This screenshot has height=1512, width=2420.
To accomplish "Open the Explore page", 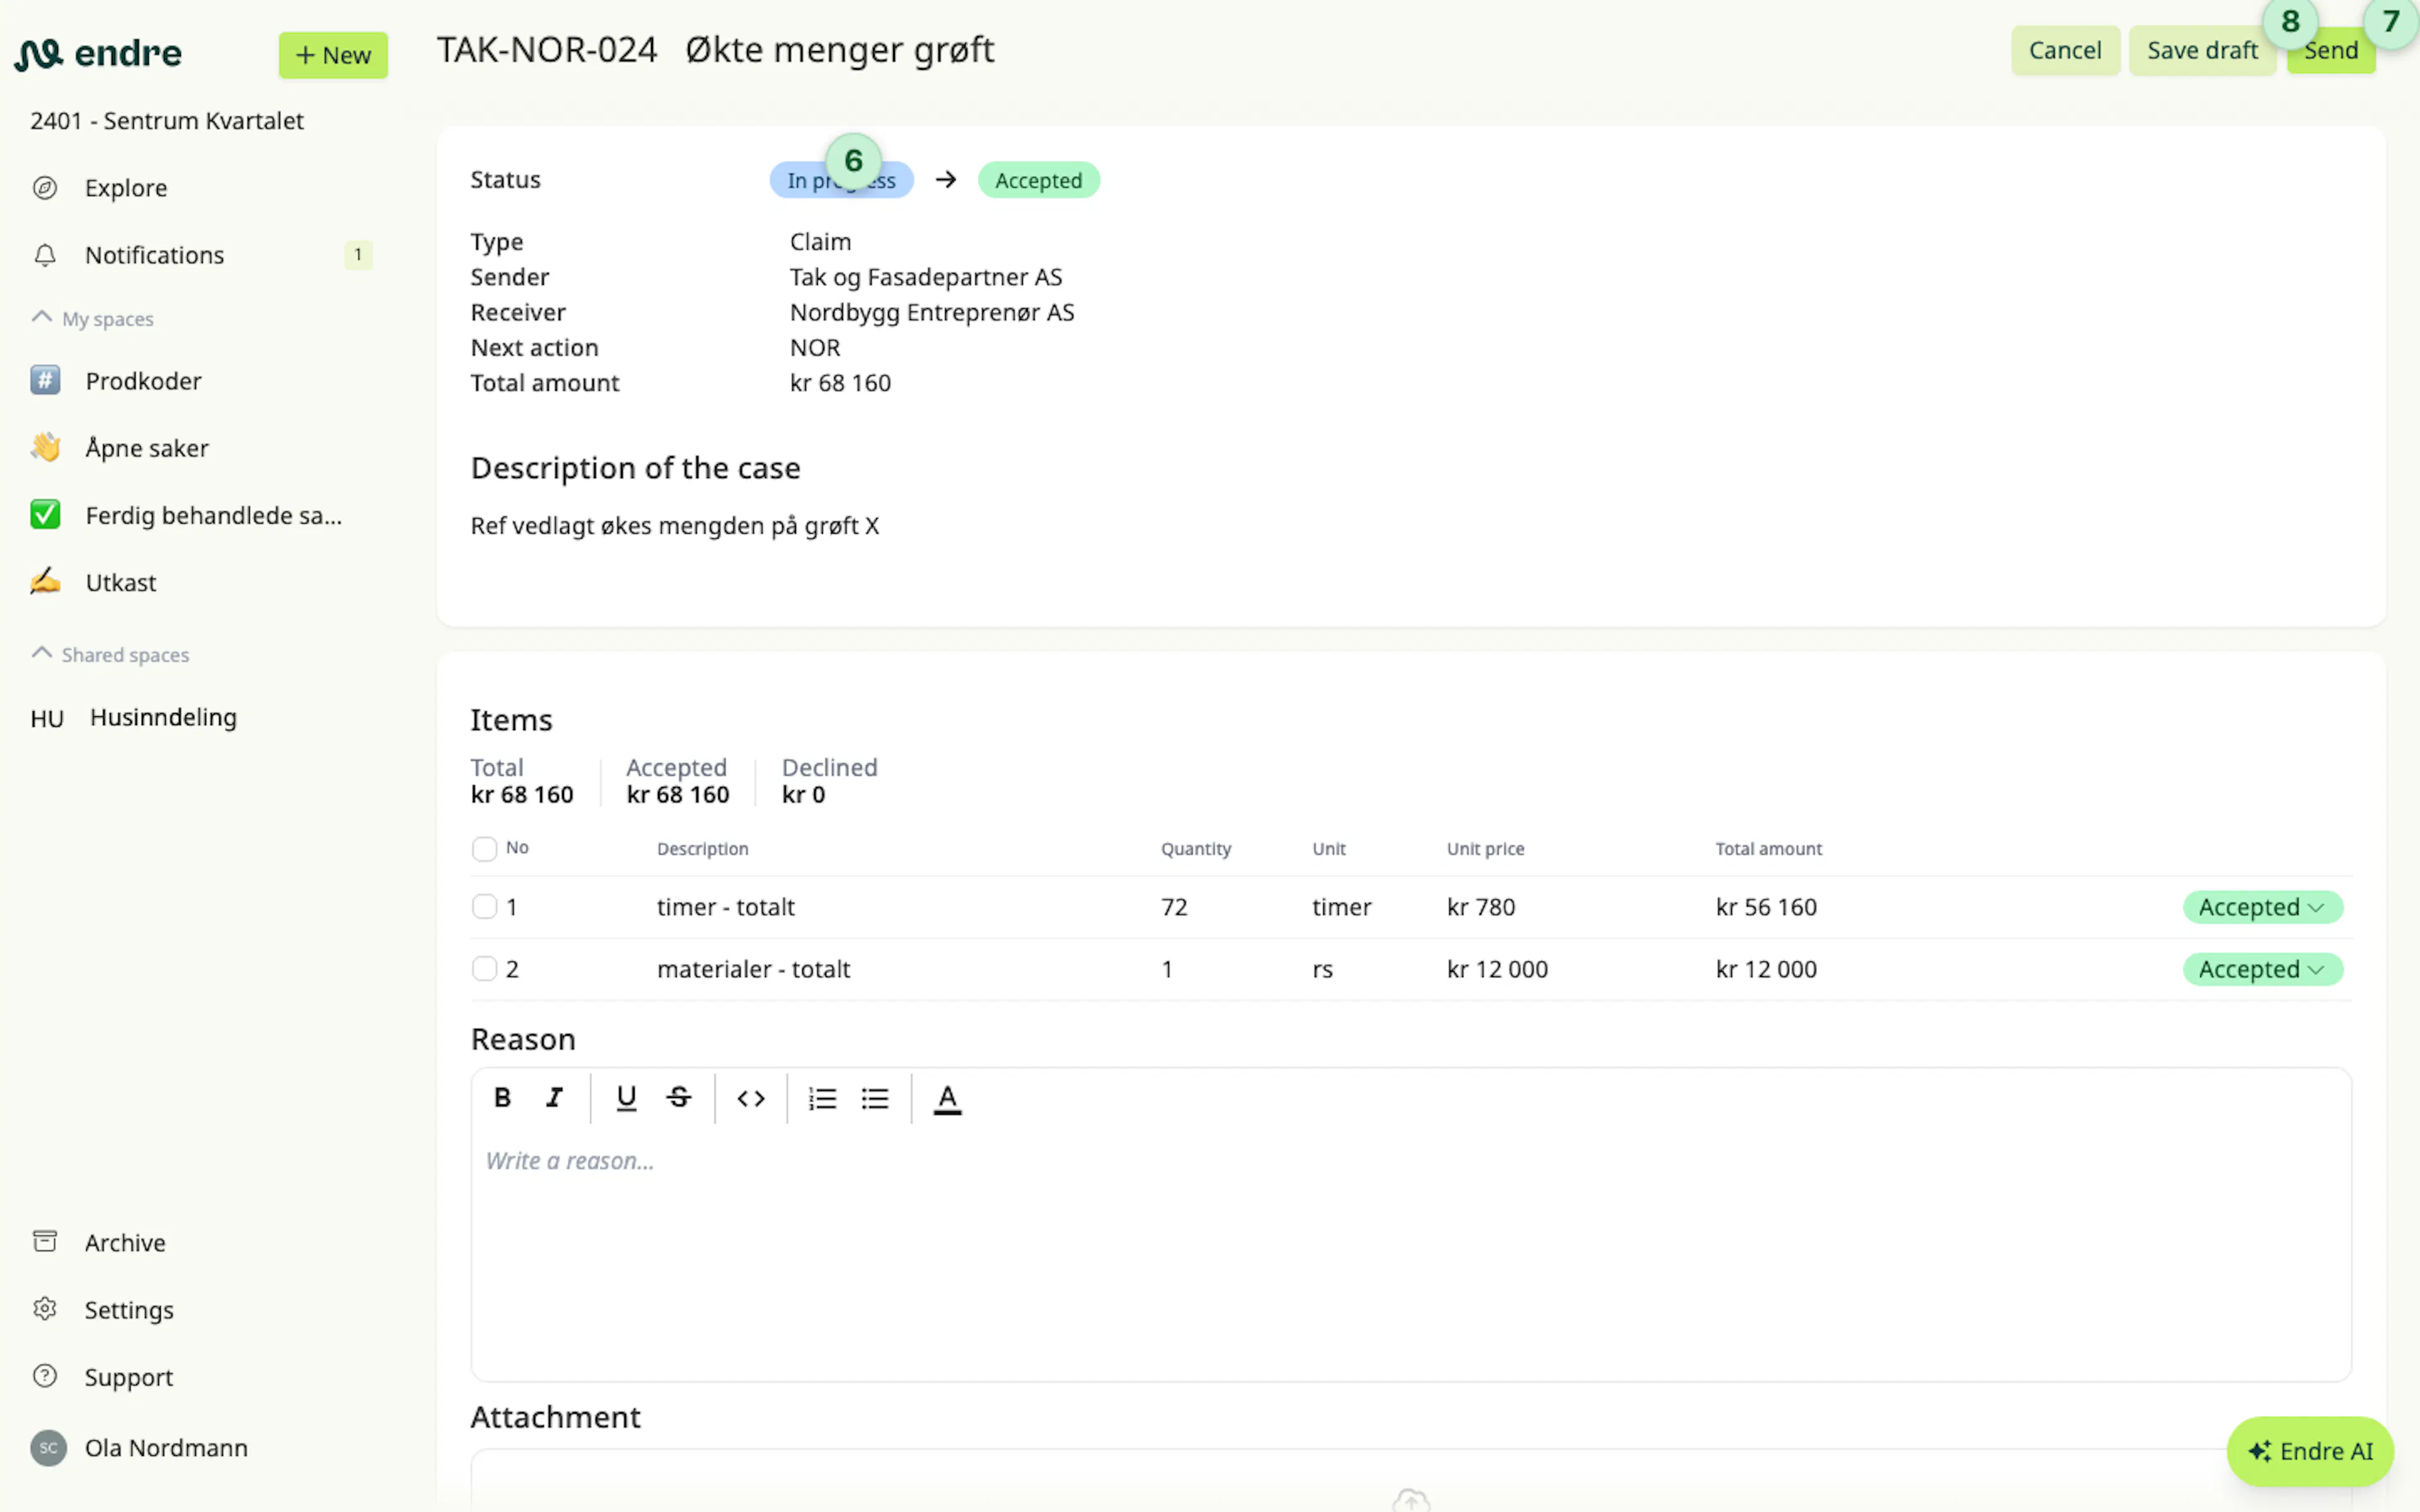I will coord(126,188).
